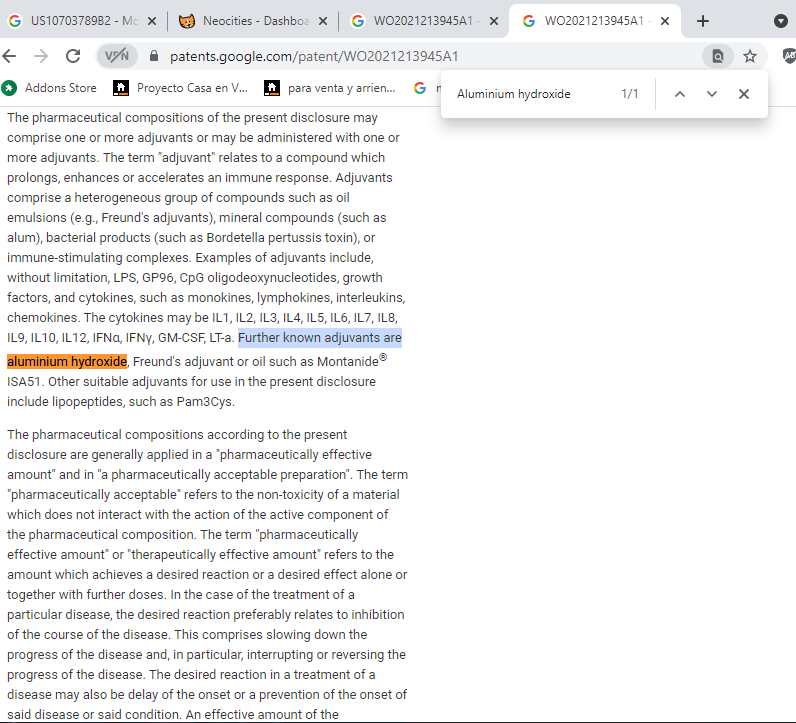Click the browser back arrow
Screen dimensions: 796x723
coord(10,56)
